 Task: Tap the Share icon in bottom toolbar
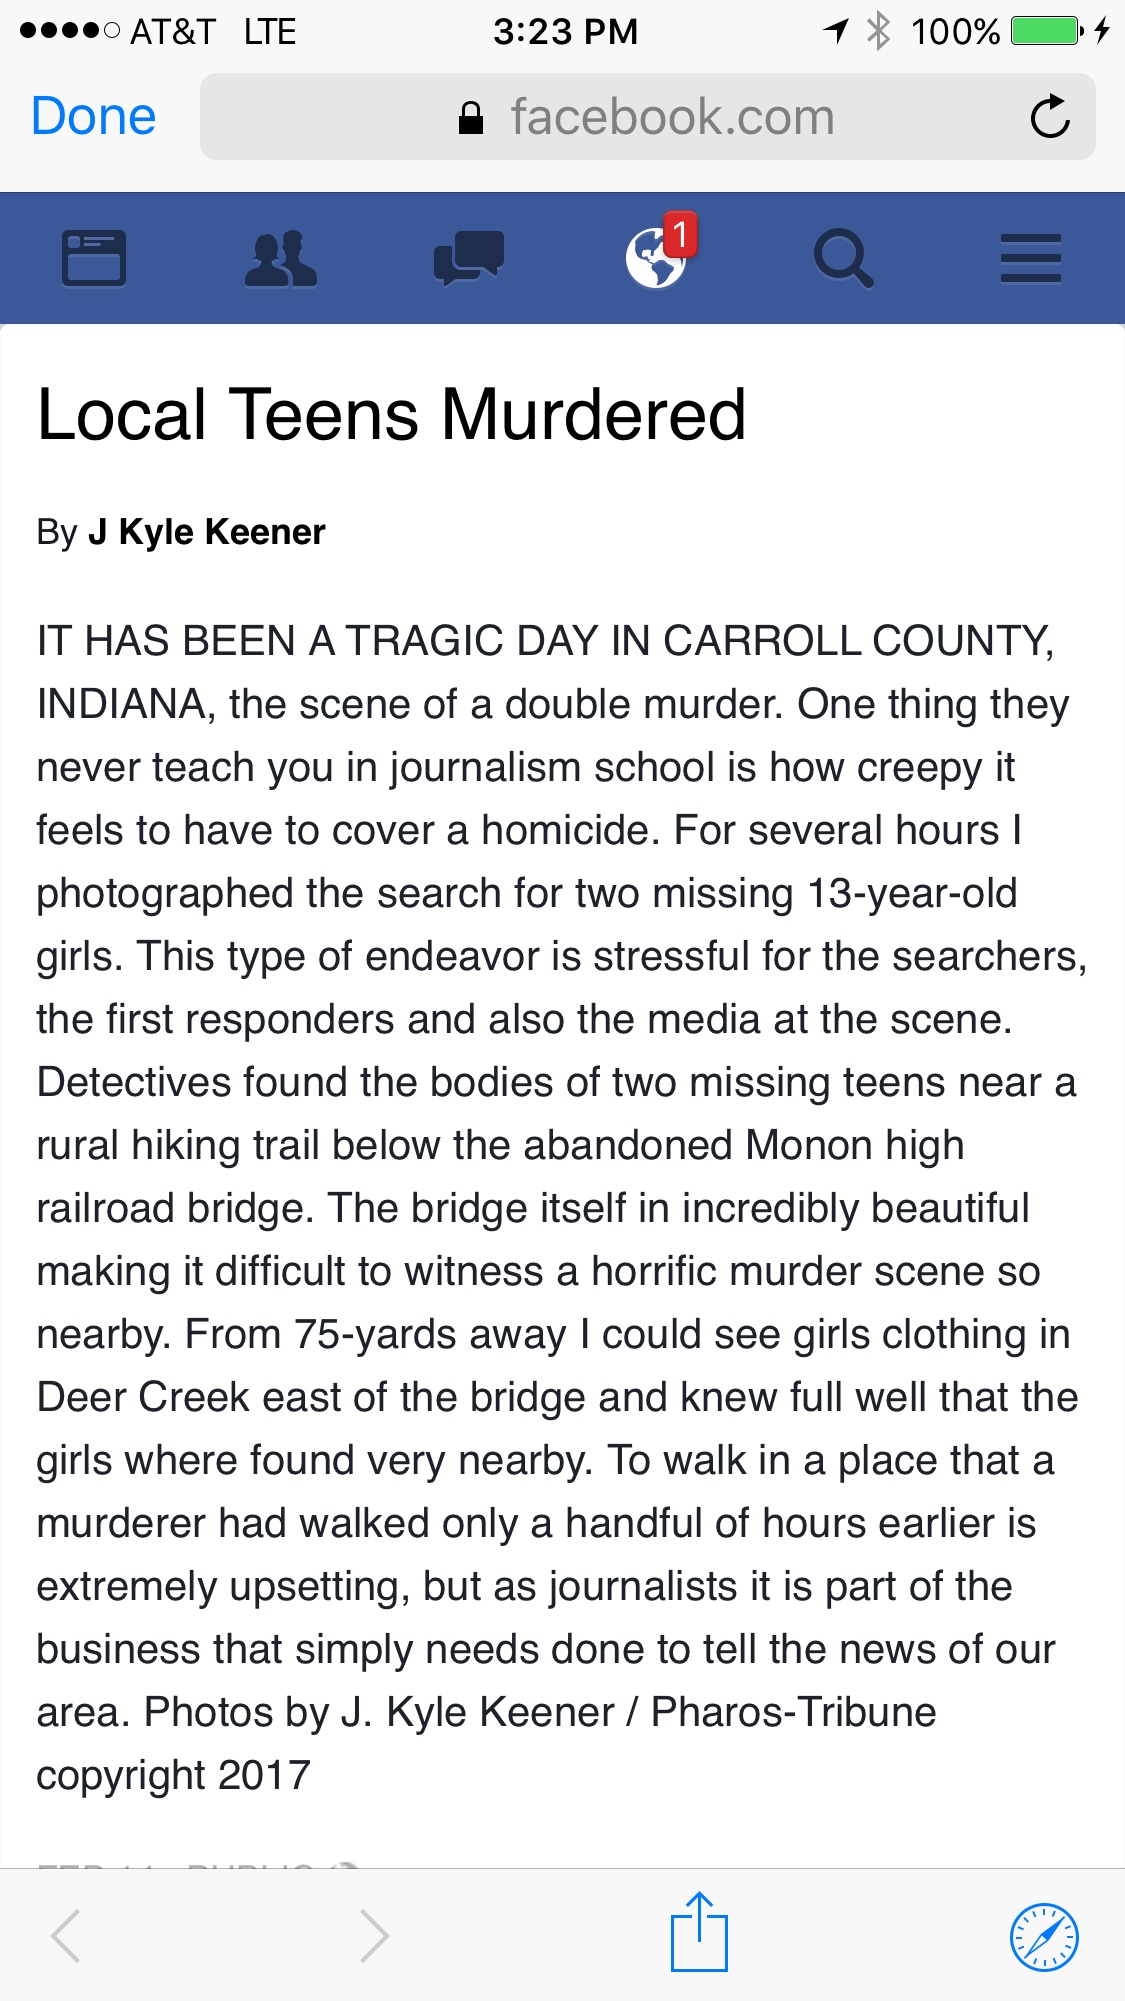(x=699, y=1933)
